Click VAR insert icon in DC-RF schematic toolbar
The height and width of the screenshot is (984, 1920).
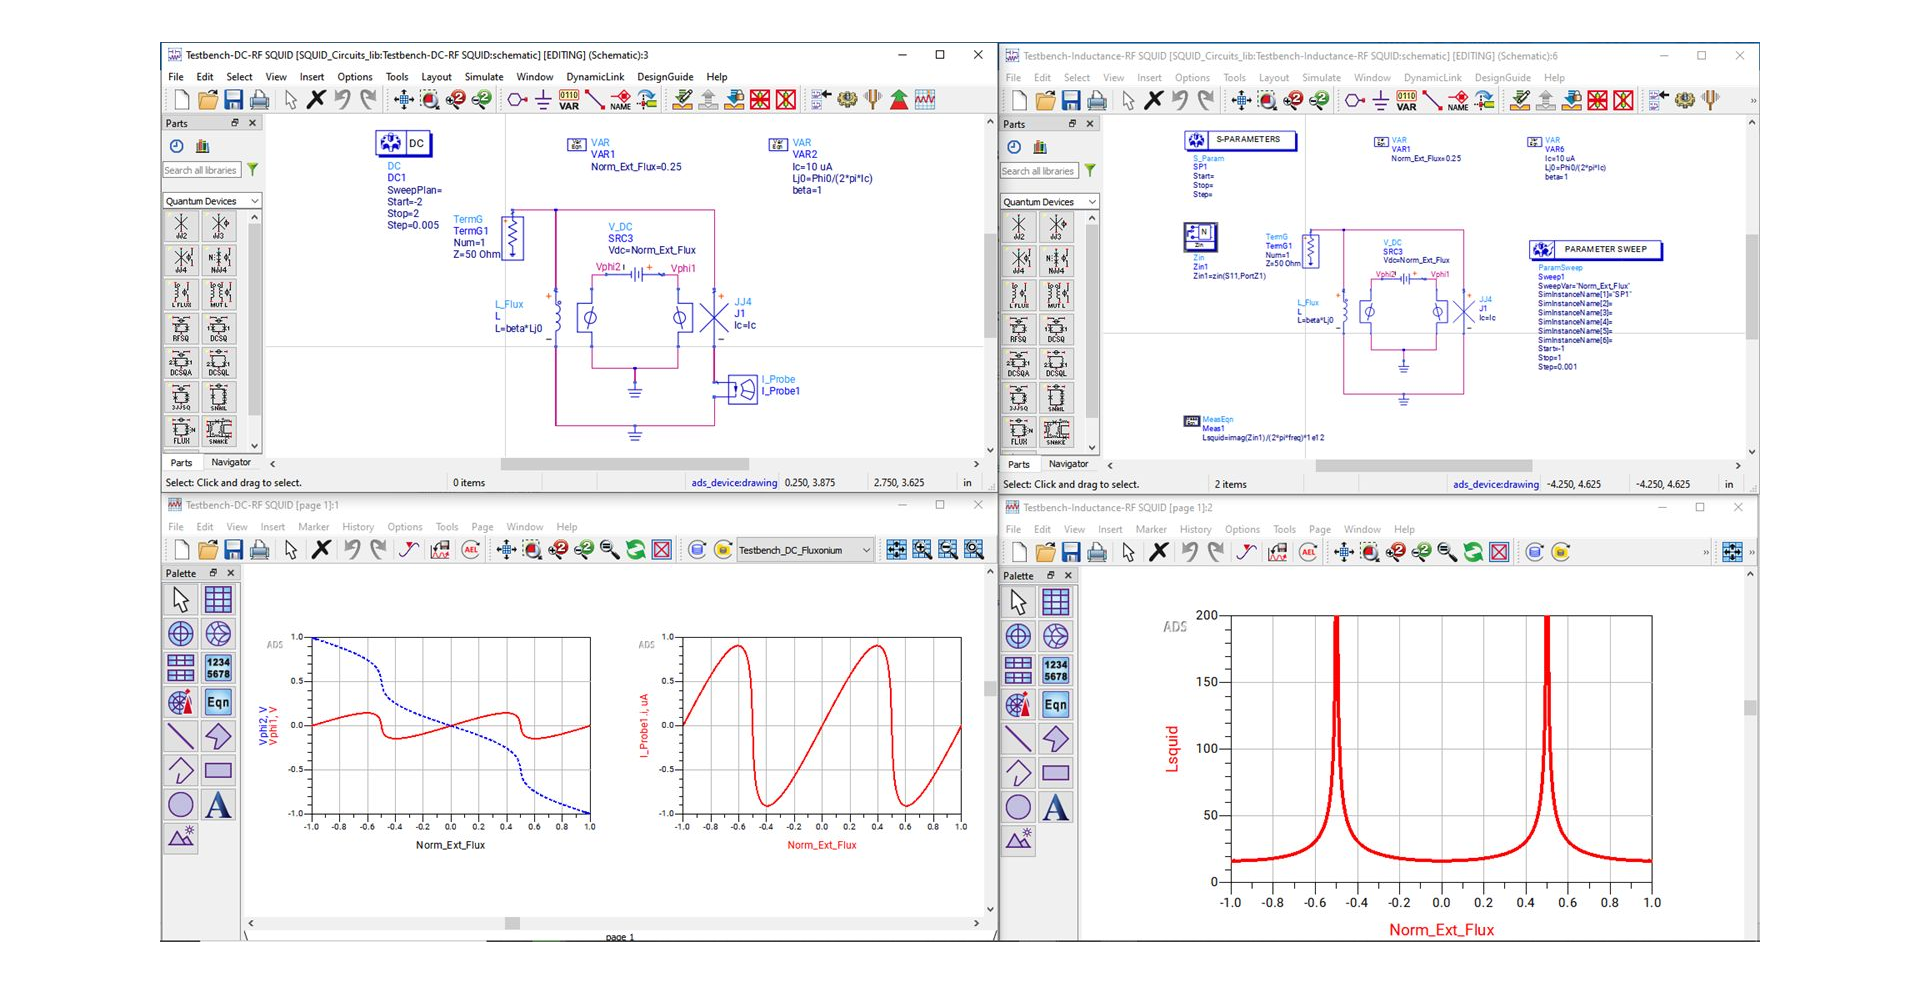coord(569,100)
